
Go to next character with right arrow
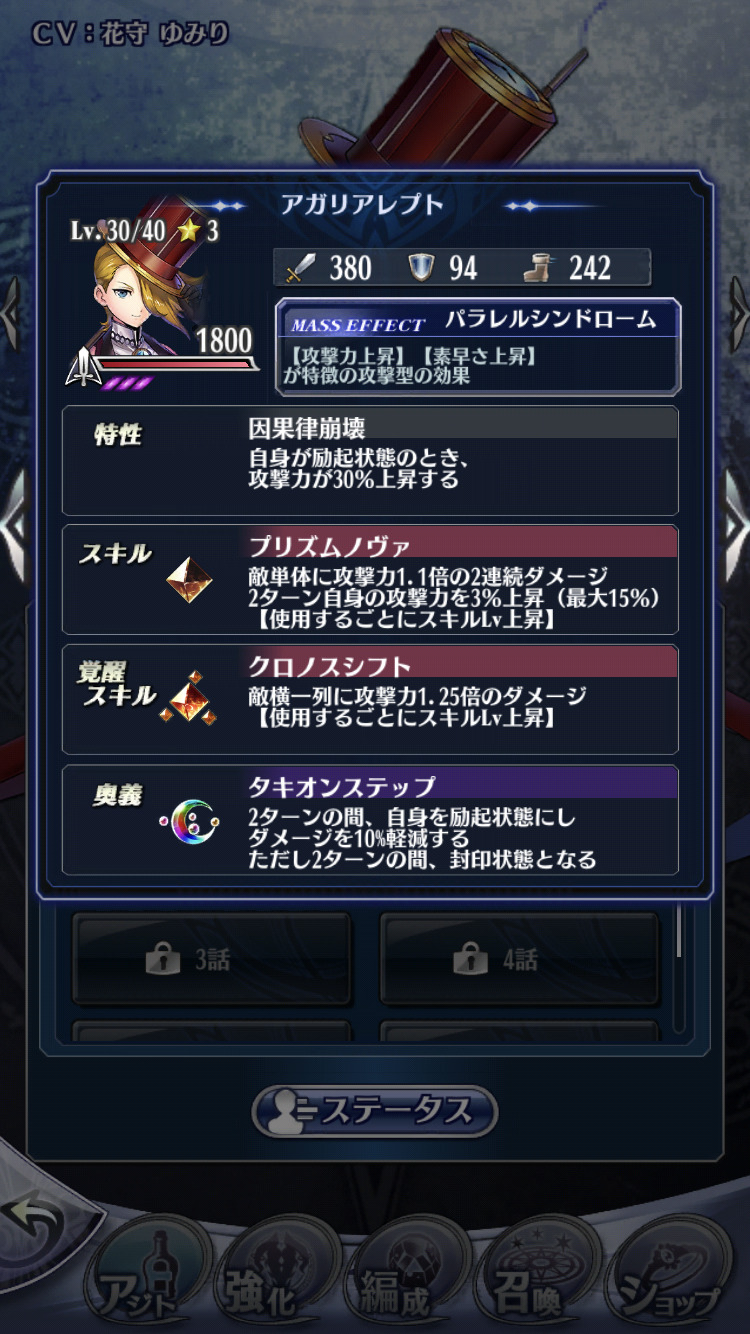tap(739, 313)
